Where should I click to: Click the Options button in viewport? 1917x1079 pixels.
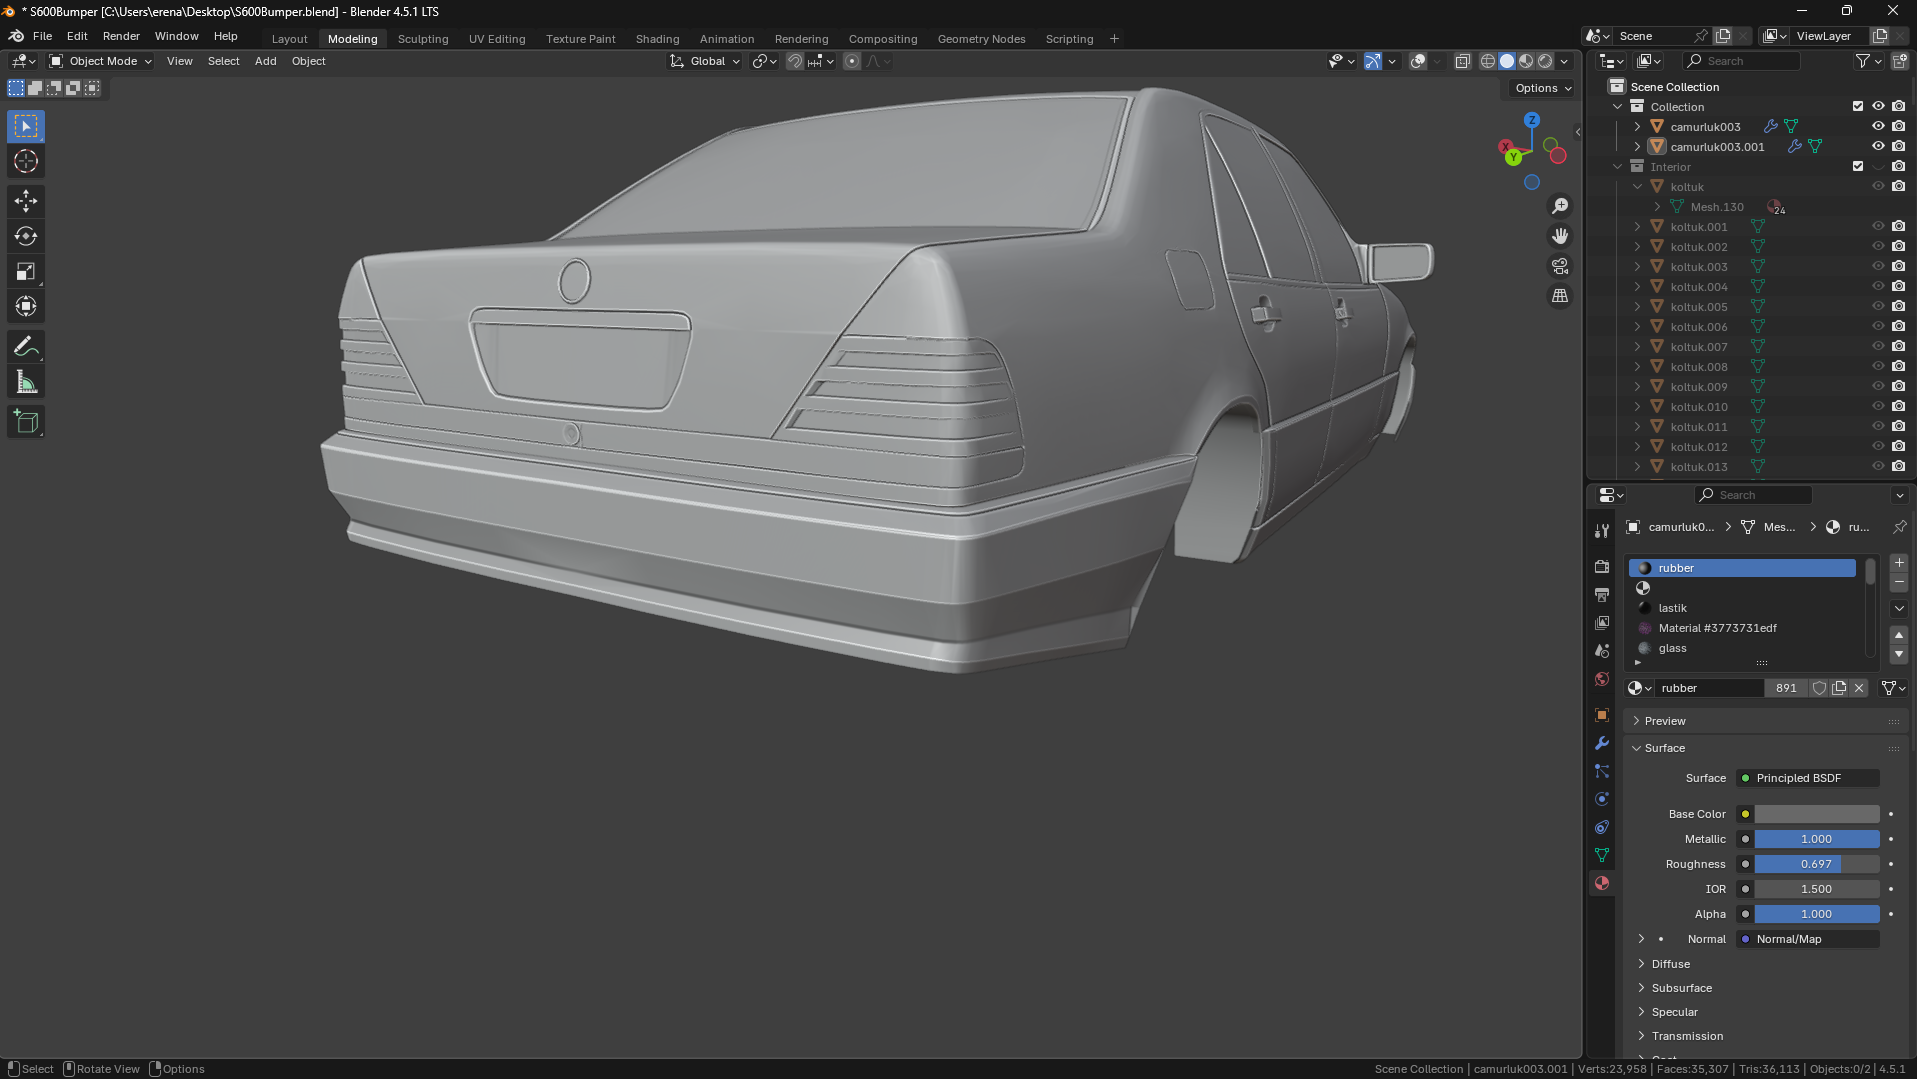click(x=1542, y=88)
